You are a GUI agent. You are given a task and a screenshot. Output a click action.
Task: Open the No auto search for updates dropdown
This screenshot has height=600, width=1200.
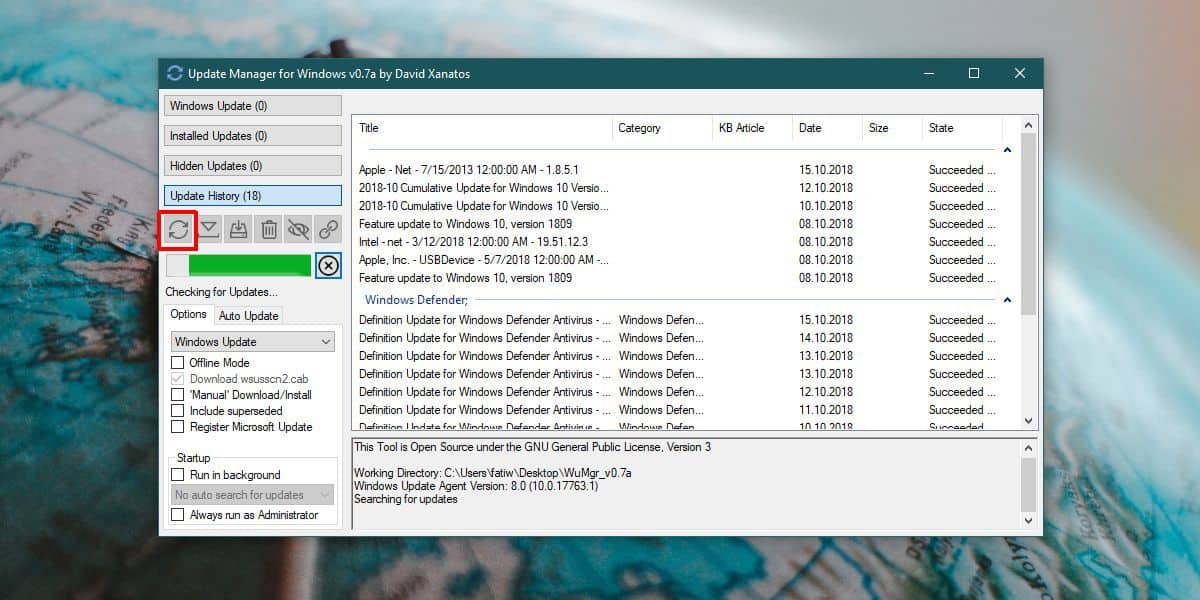coord(253,495)
